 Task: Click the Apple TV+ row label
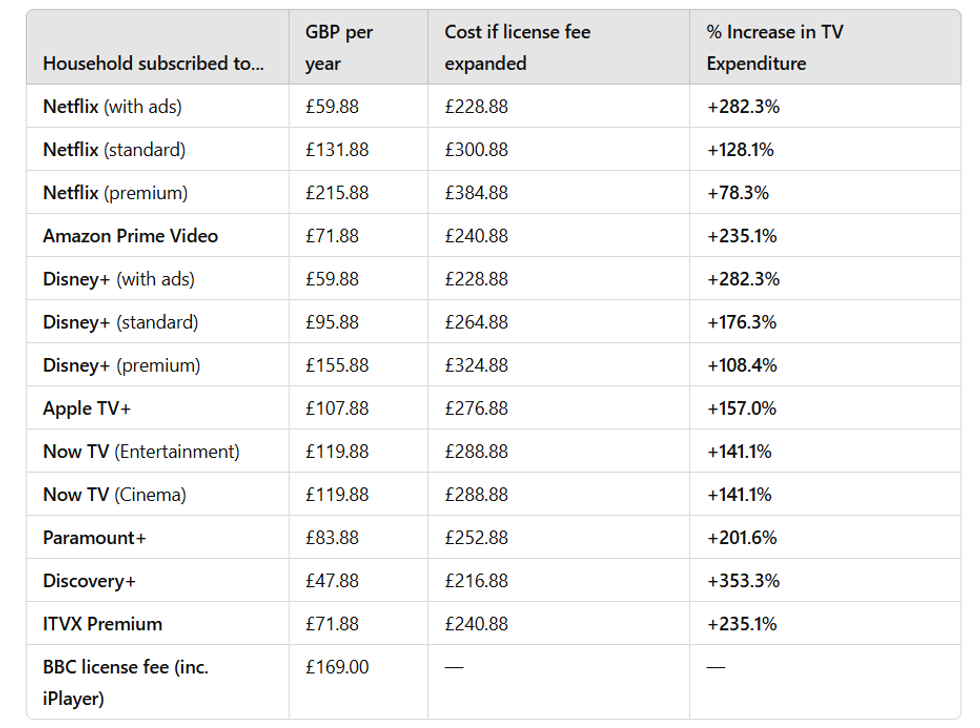click(x=87, y=408)
